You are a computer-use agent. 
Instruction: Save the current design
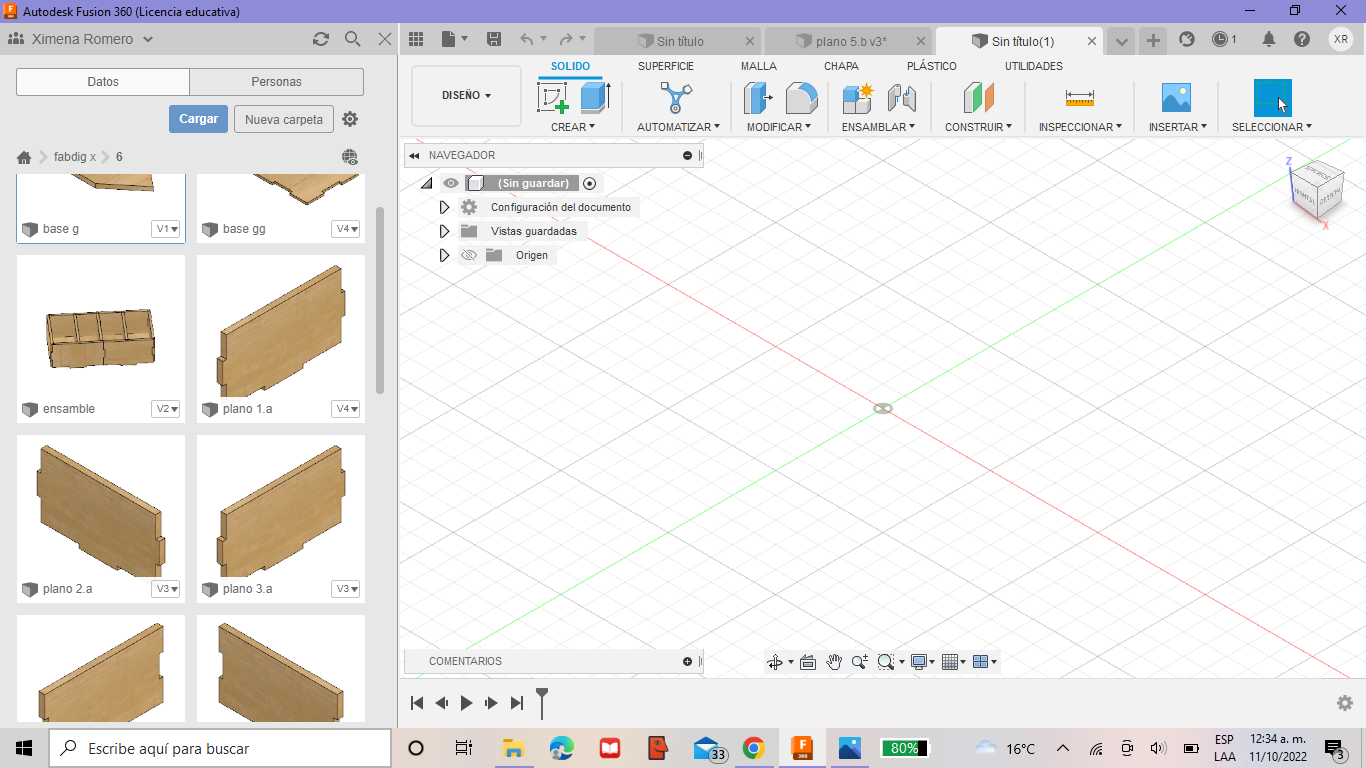click(x=493, y=40)
